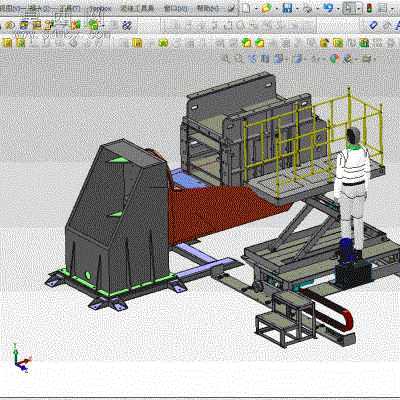The width and height of the screenshot is (400, 400).
Task: Click the Apply Scene icon
Action: click(x=347, y=59)
